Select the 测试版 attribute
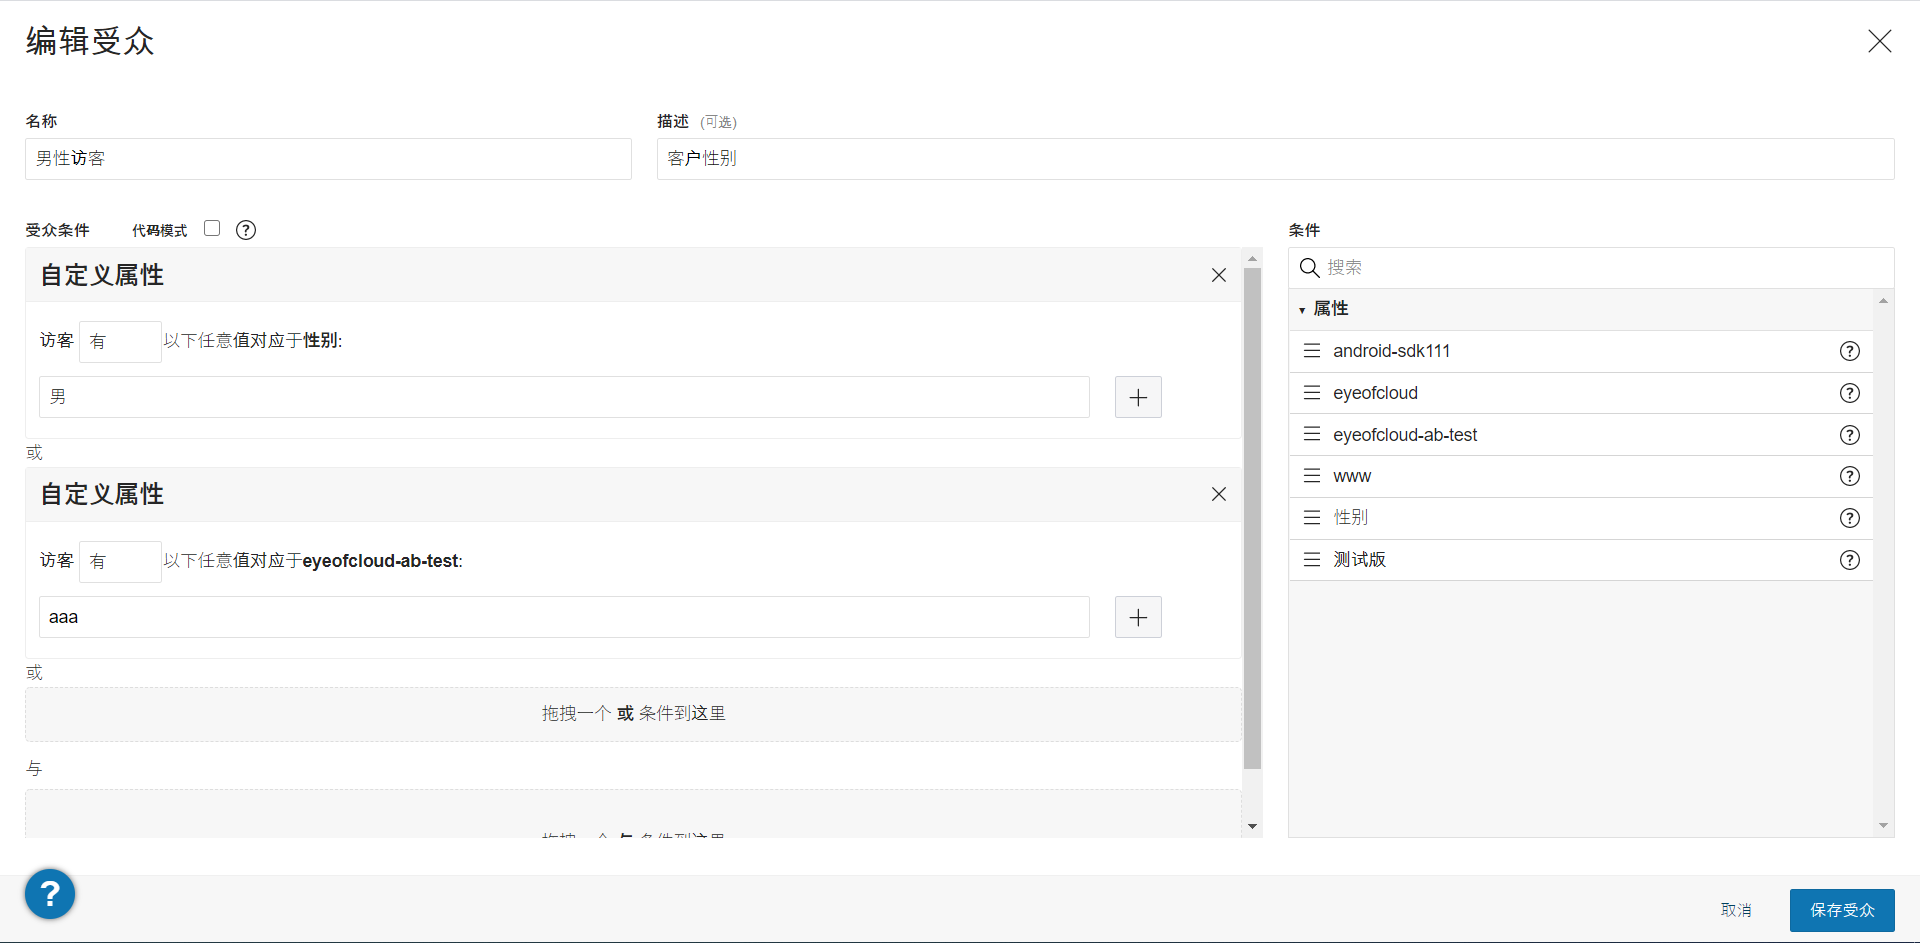Image resolution: width=1920 pixels, height=943 pixels. pos(1580,560)
